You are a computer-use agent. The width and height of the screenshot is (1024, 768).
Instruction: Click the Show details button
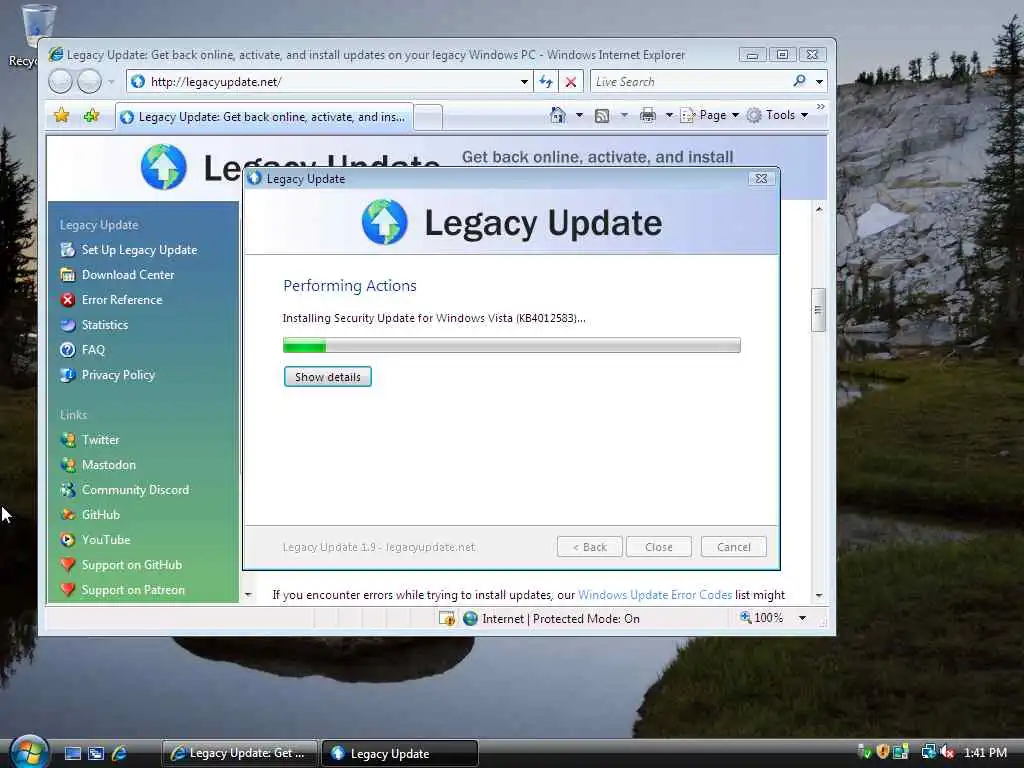[328, 377]
